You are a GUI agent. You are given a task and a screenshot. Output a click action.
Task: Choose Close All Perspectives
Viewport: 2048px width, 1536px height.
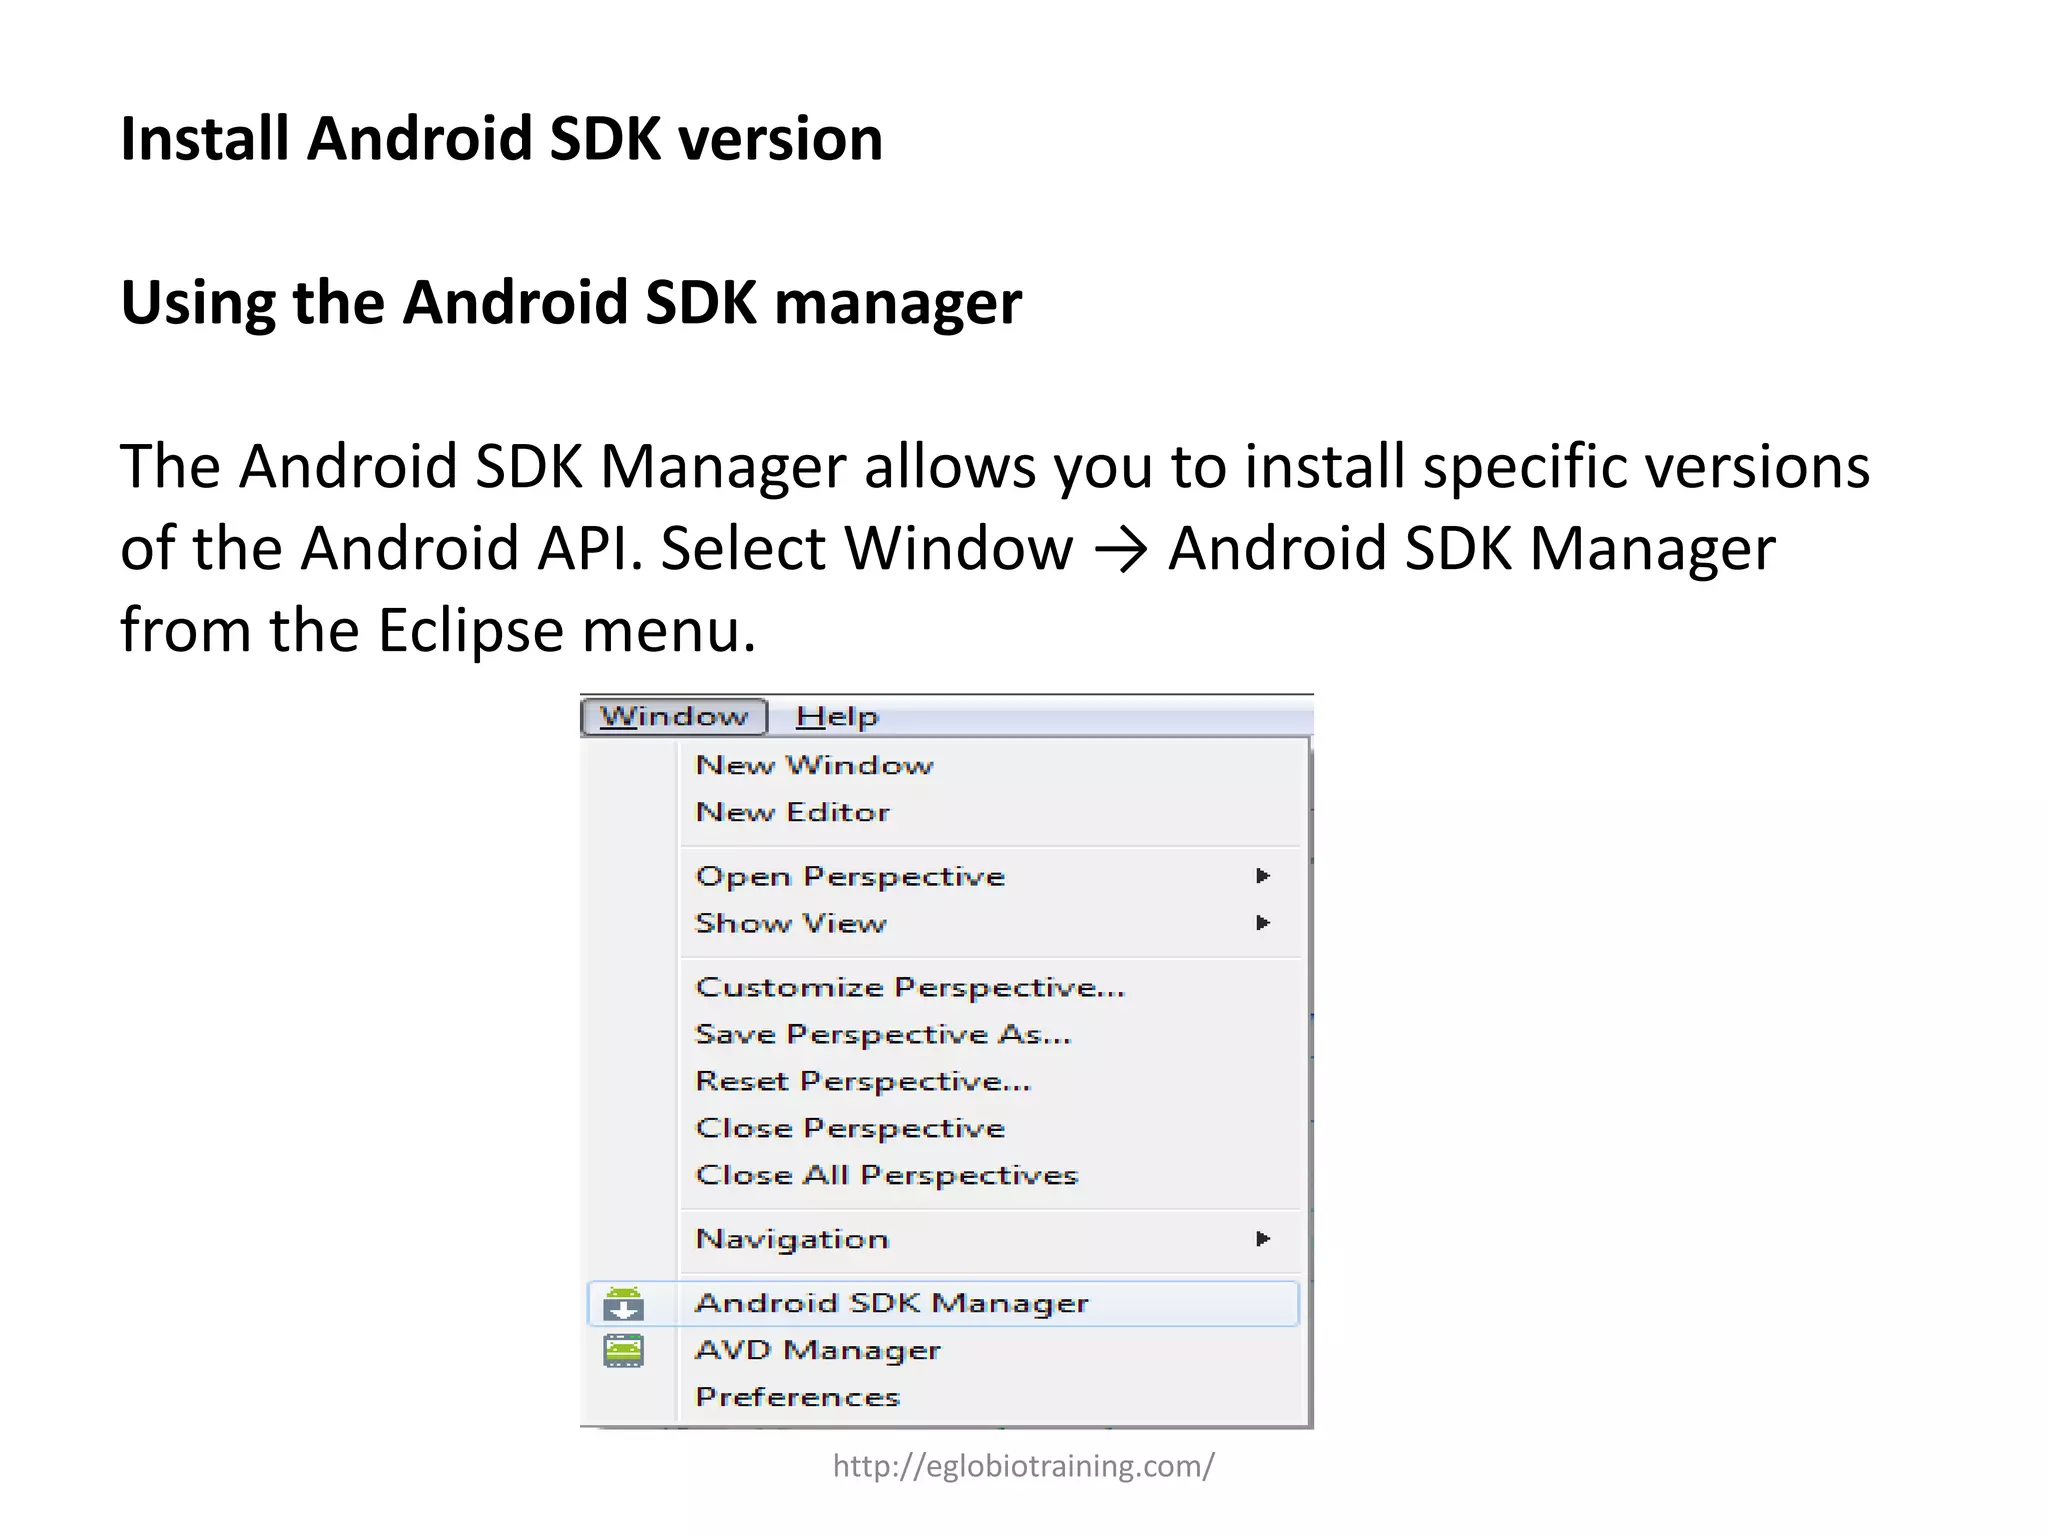(x=887, y=1175)
